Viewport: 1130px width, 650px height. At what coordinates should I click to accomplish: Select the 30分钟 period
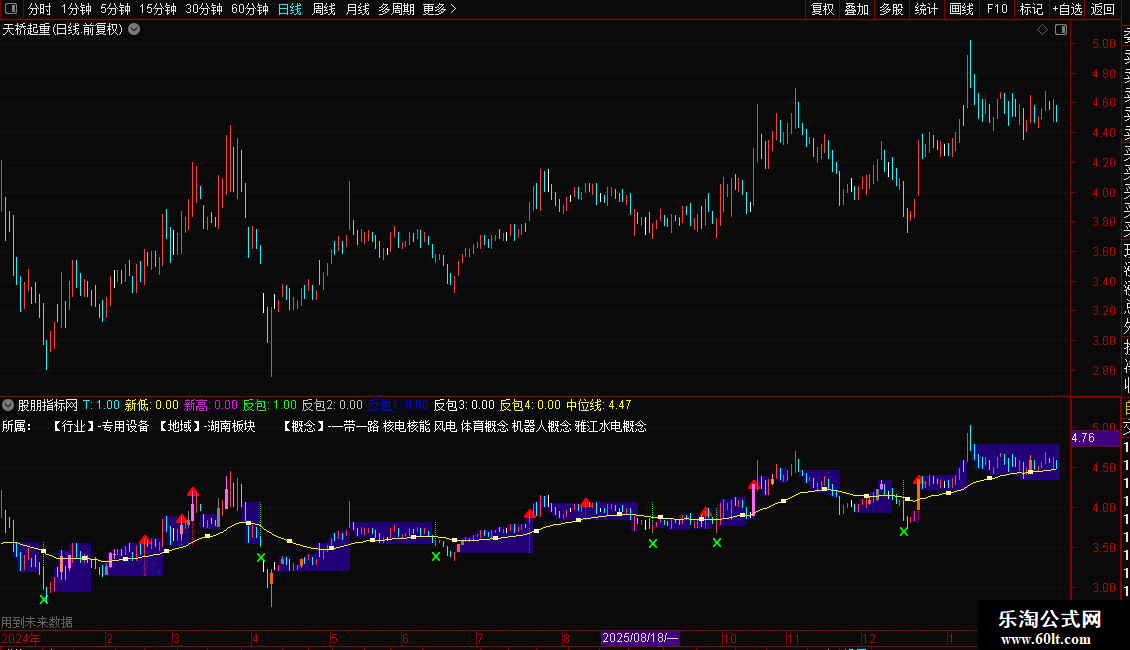tap(204, 9)
